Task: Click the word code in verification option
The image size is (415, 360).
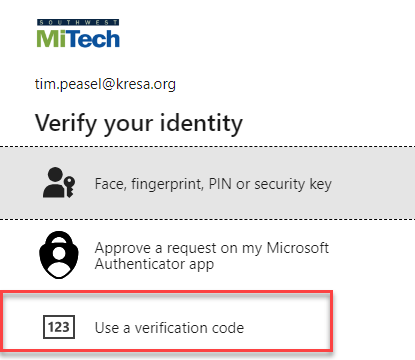Action: point(228,328)
